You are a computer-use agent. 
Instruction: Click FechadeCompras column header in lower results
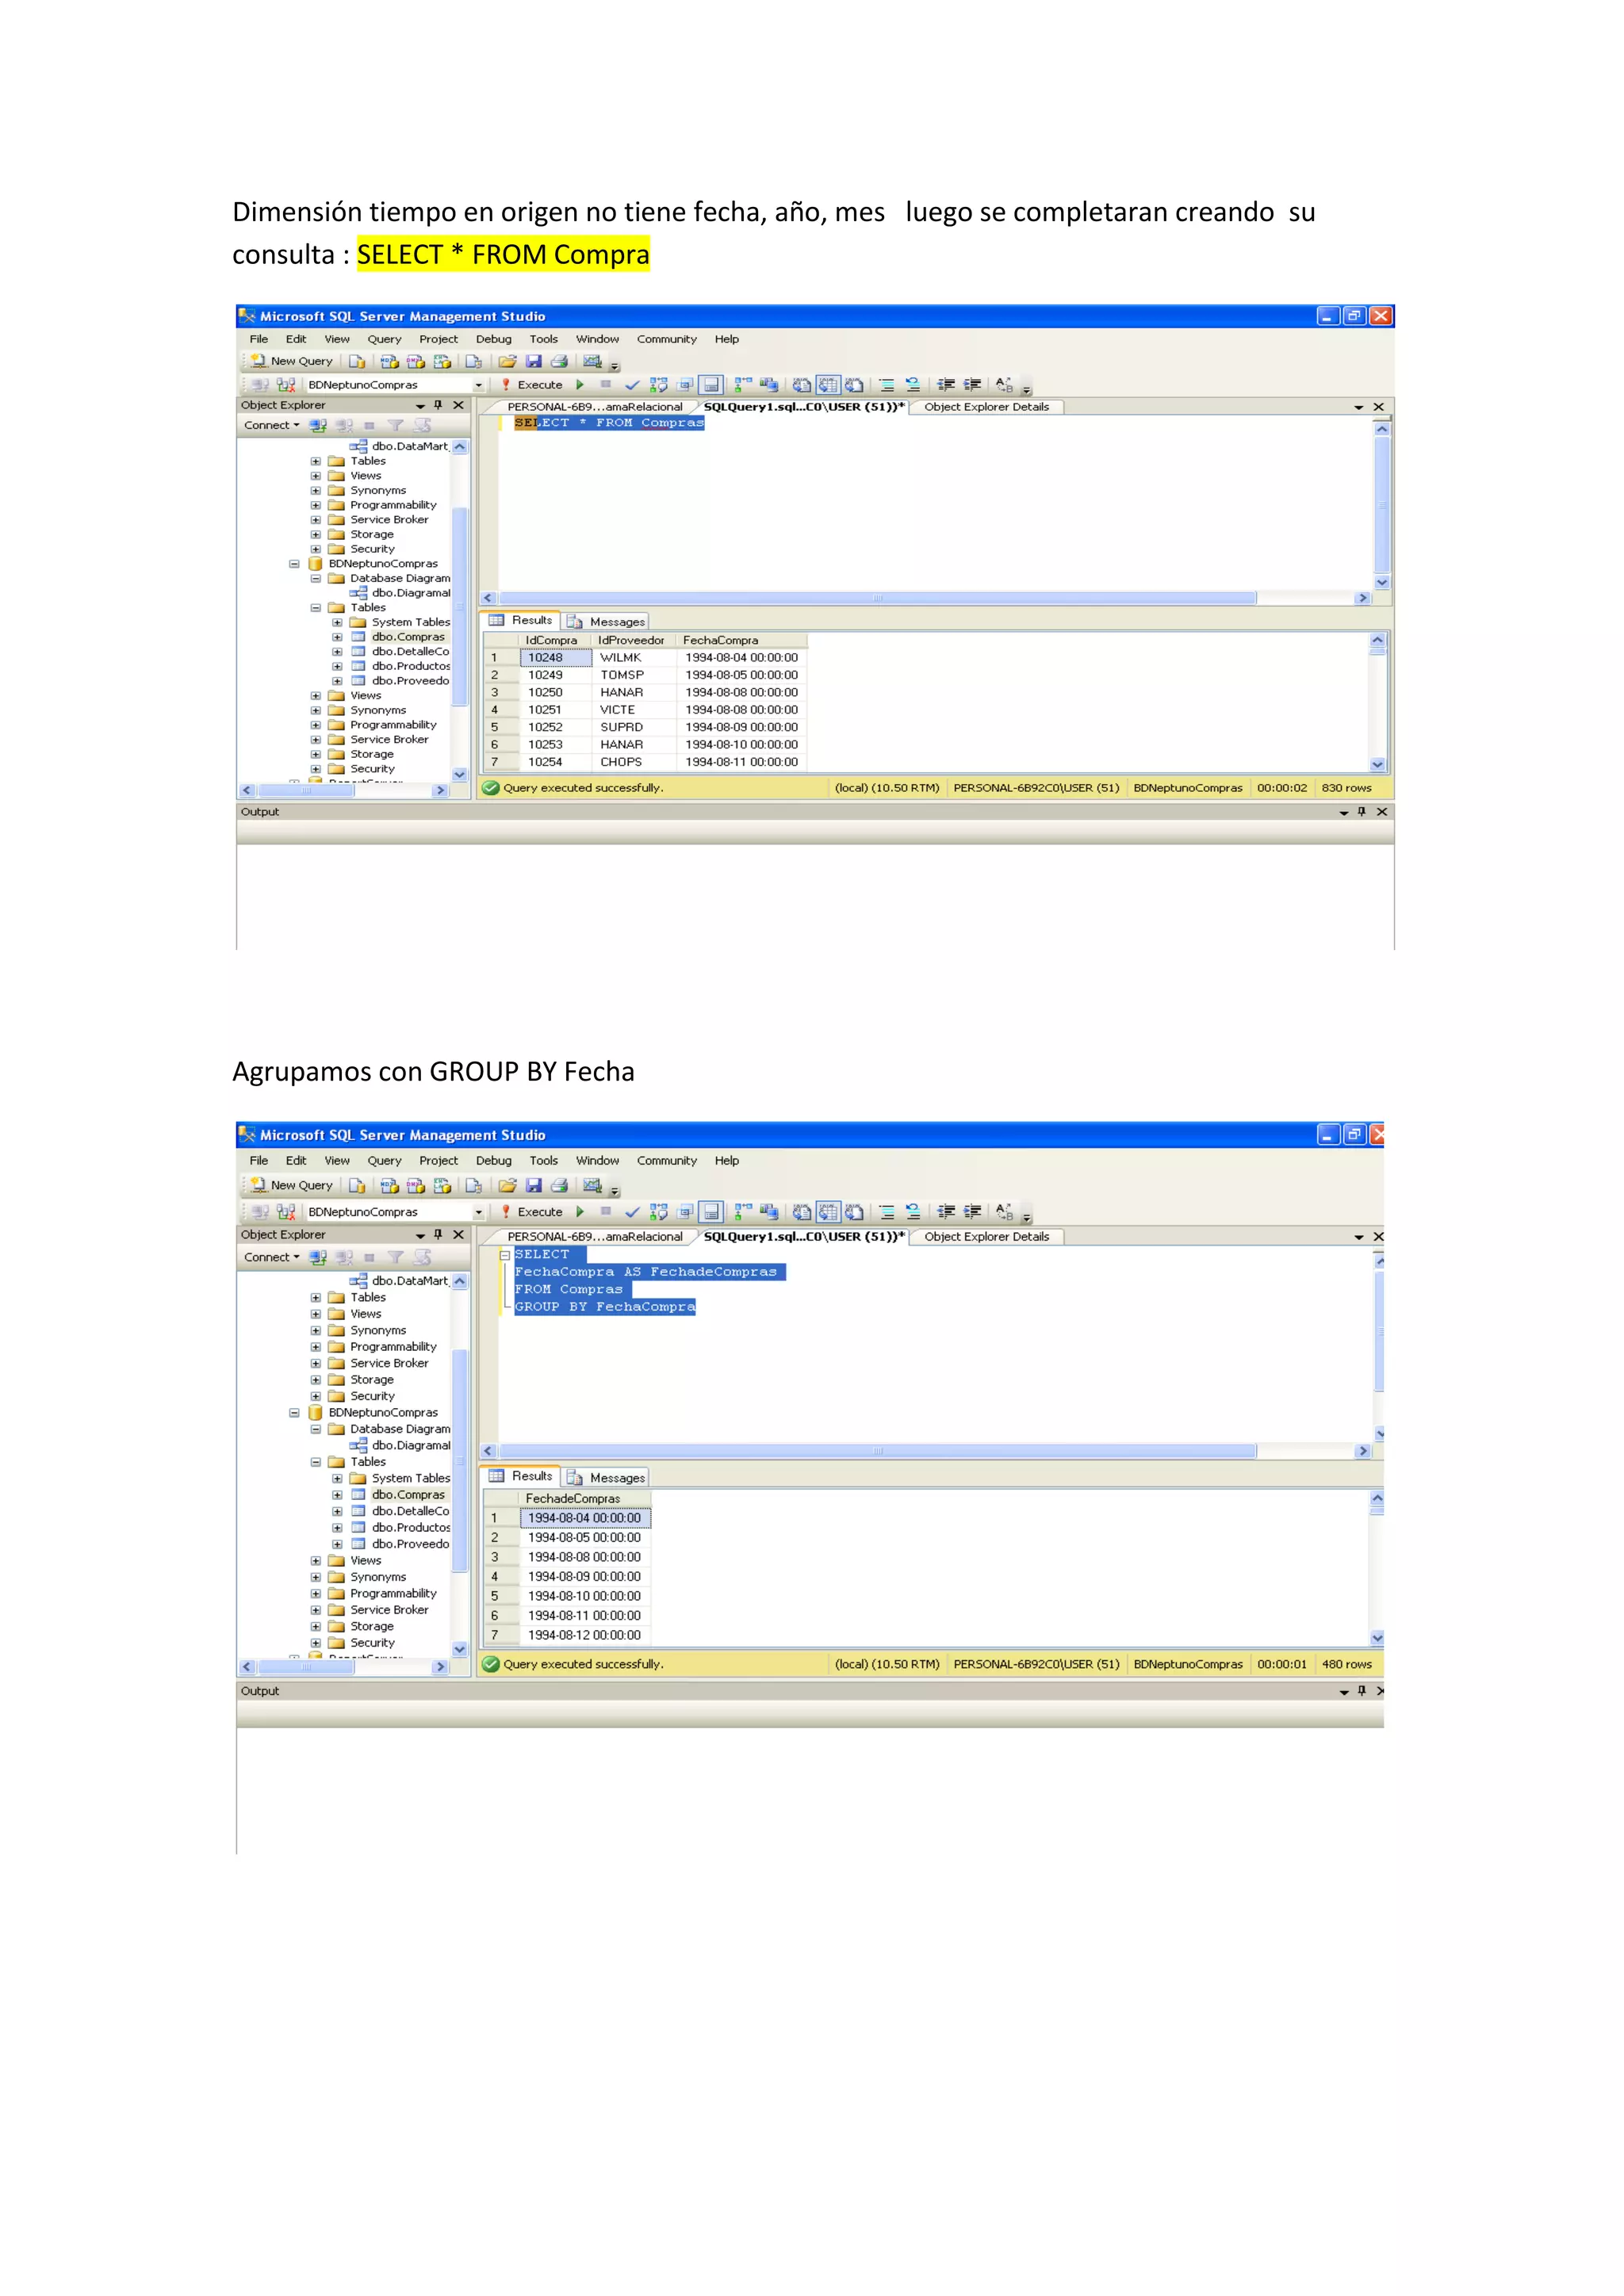(585, 1499)
